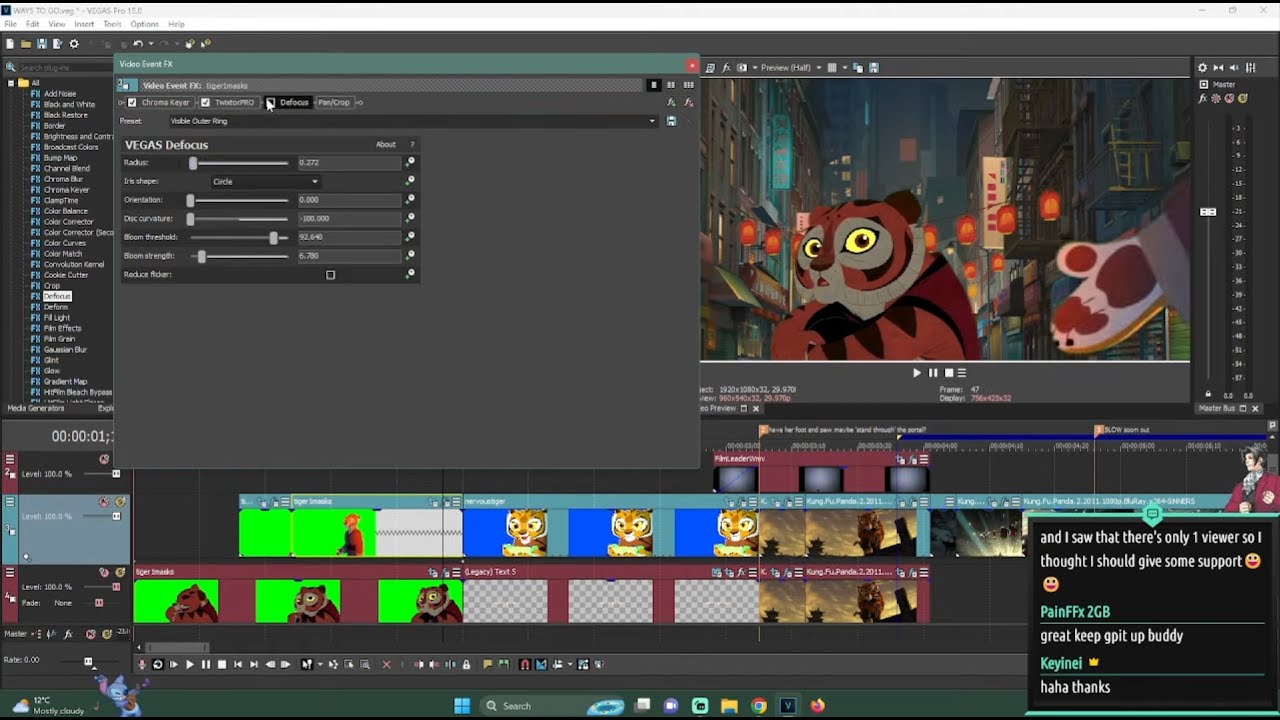Stop playback in the preview window
1280x720 pixels.
[949, 373]
